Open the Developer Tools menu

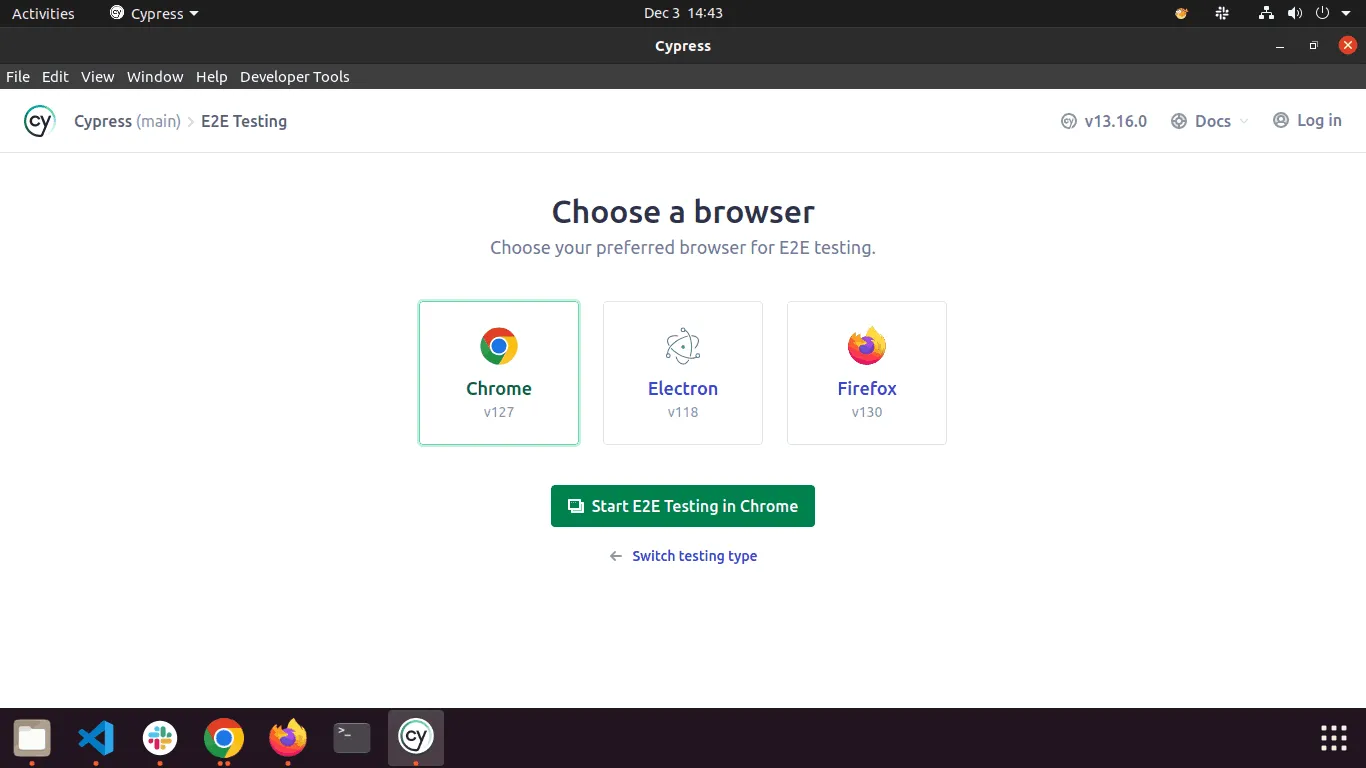(x=295, y=77)
